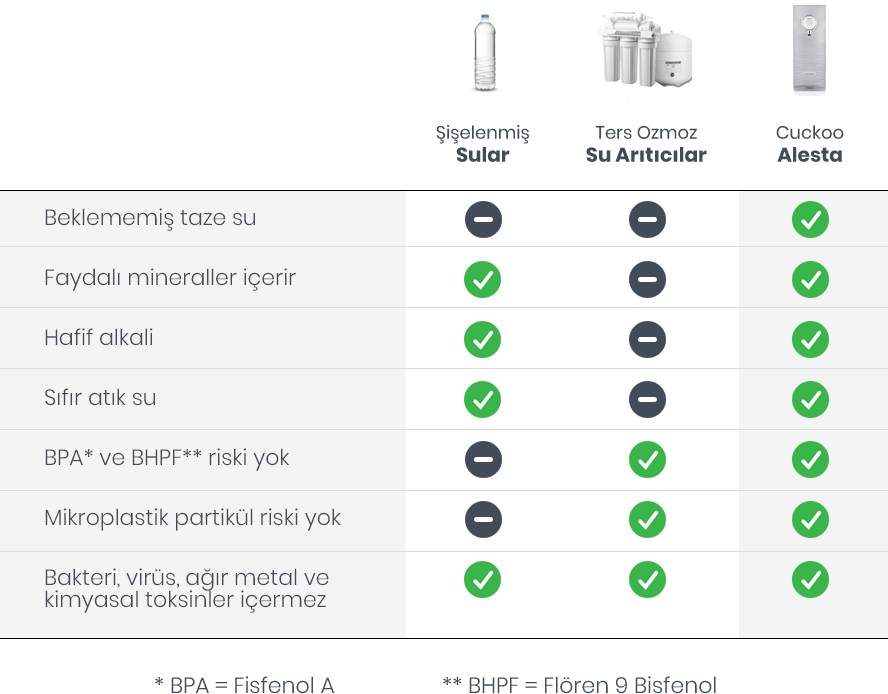
Task: Click the BHPF = Flören 9 Bisfenol footnote
Action: (x=579, y=684)
